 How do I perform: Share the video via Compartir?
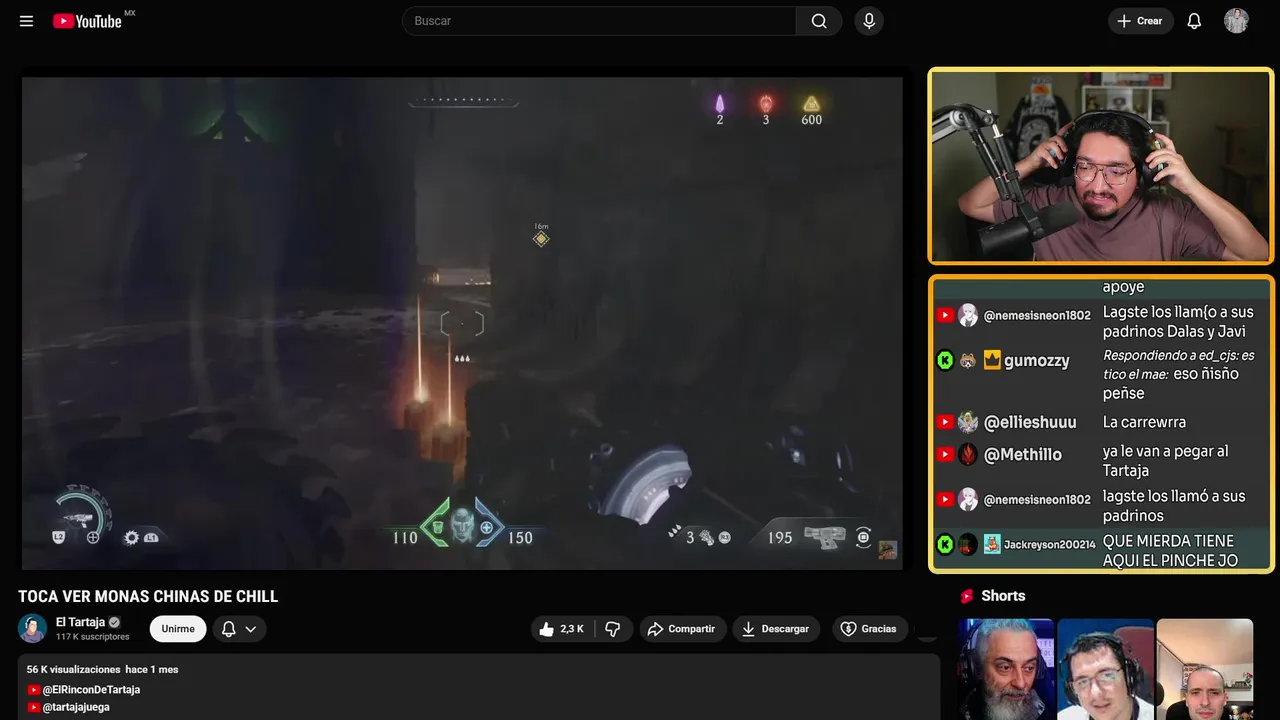683,629
